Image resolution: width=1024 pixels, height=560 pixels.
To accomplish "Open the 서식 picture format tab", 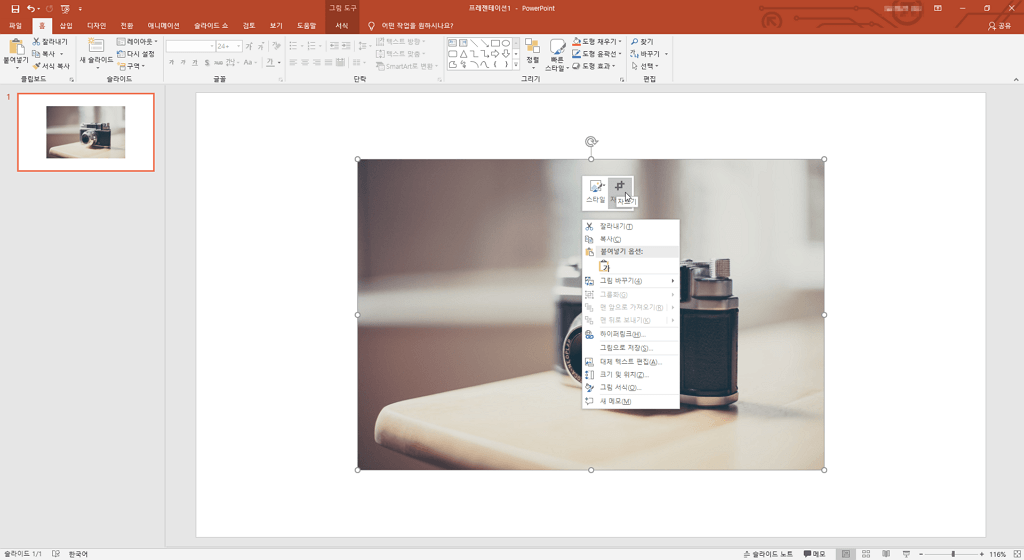I will (342, 25).
